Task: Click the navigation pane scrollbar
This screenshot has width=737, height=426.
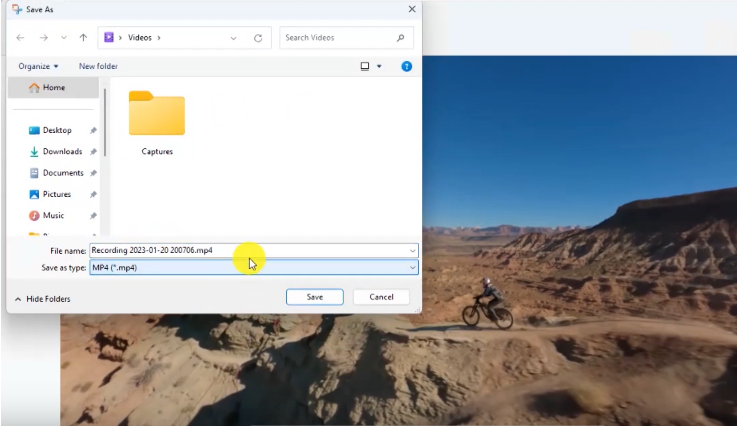Action: click(x=105, y=122)
